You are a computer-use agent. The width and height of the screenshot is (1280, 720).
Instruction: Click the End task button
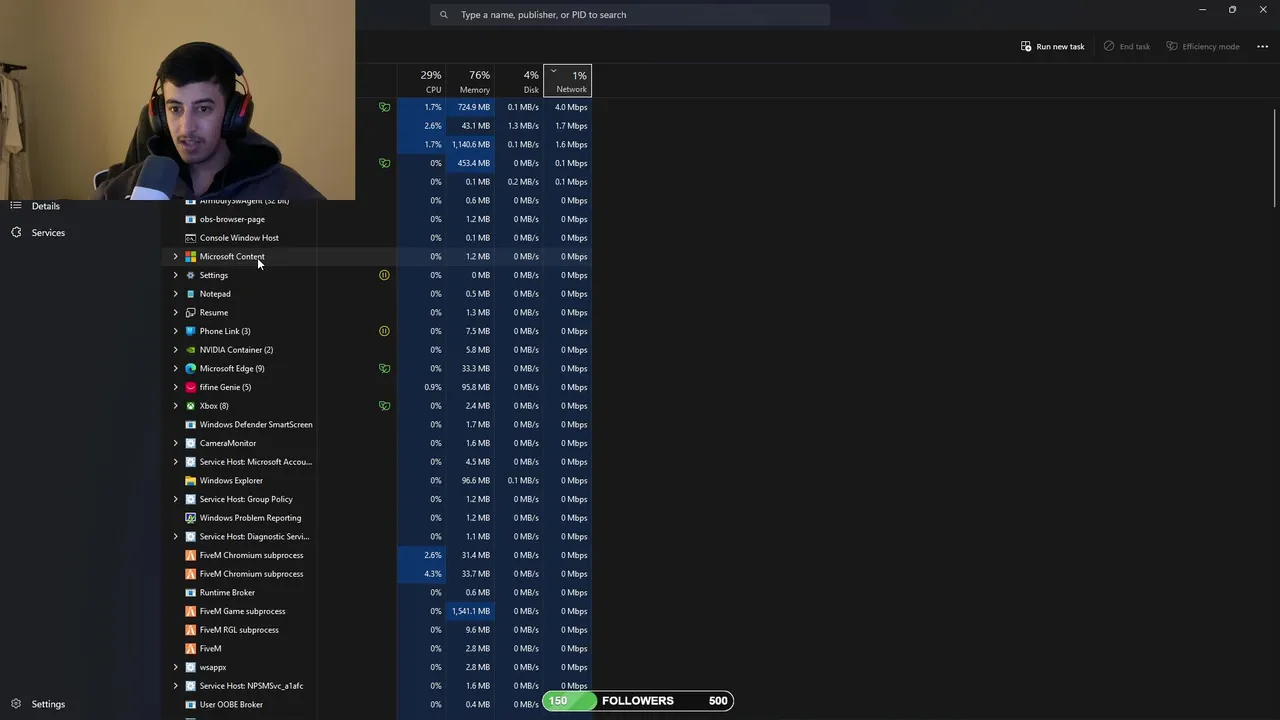pyautogui.click(x=1127, y=46)
